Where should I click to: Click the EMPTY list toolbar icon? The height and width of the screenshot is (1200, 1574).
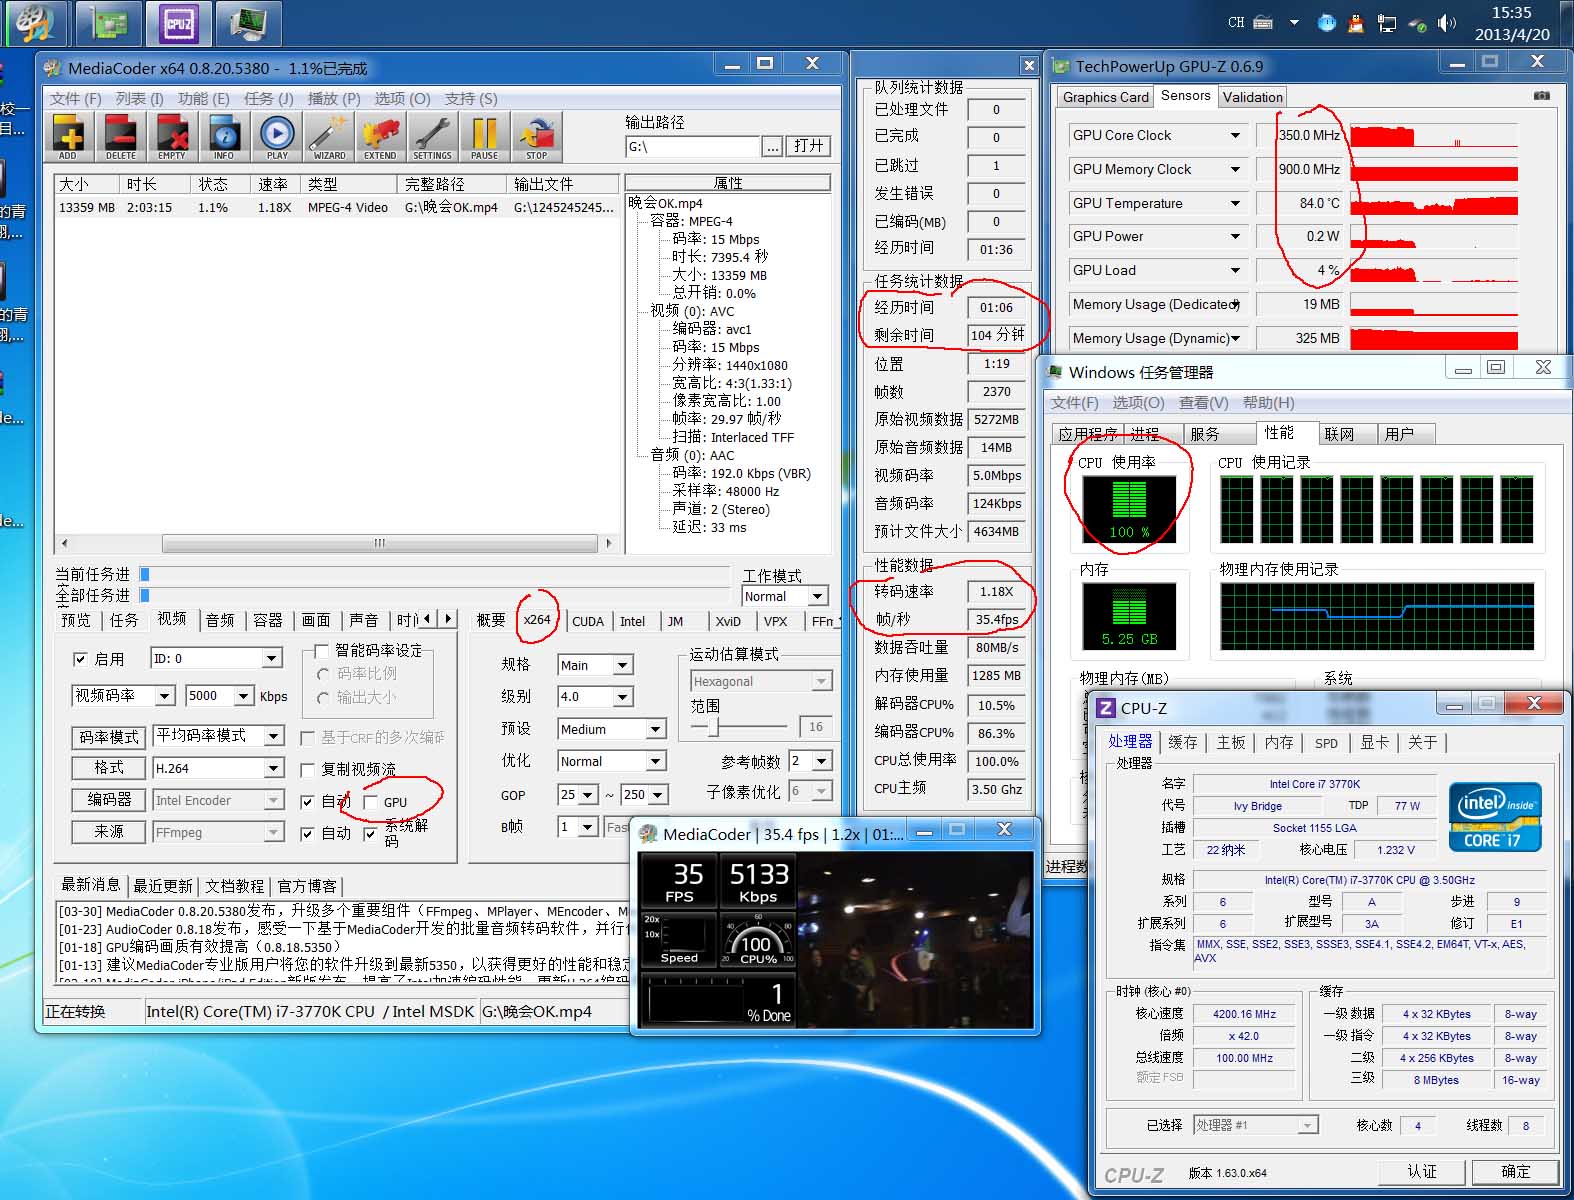[172, 137]
